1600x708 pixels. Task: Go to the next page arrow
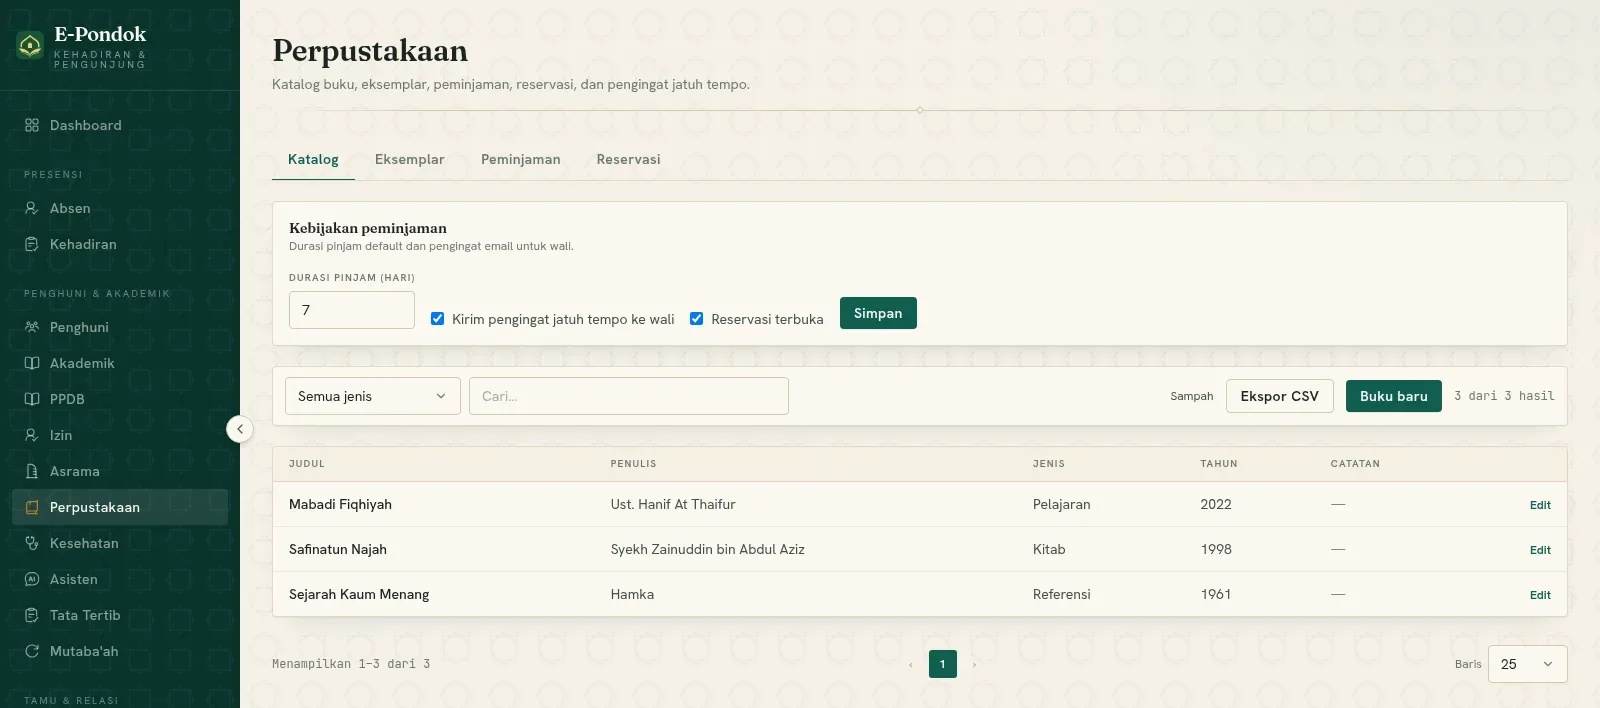click(x=974, y=664)
